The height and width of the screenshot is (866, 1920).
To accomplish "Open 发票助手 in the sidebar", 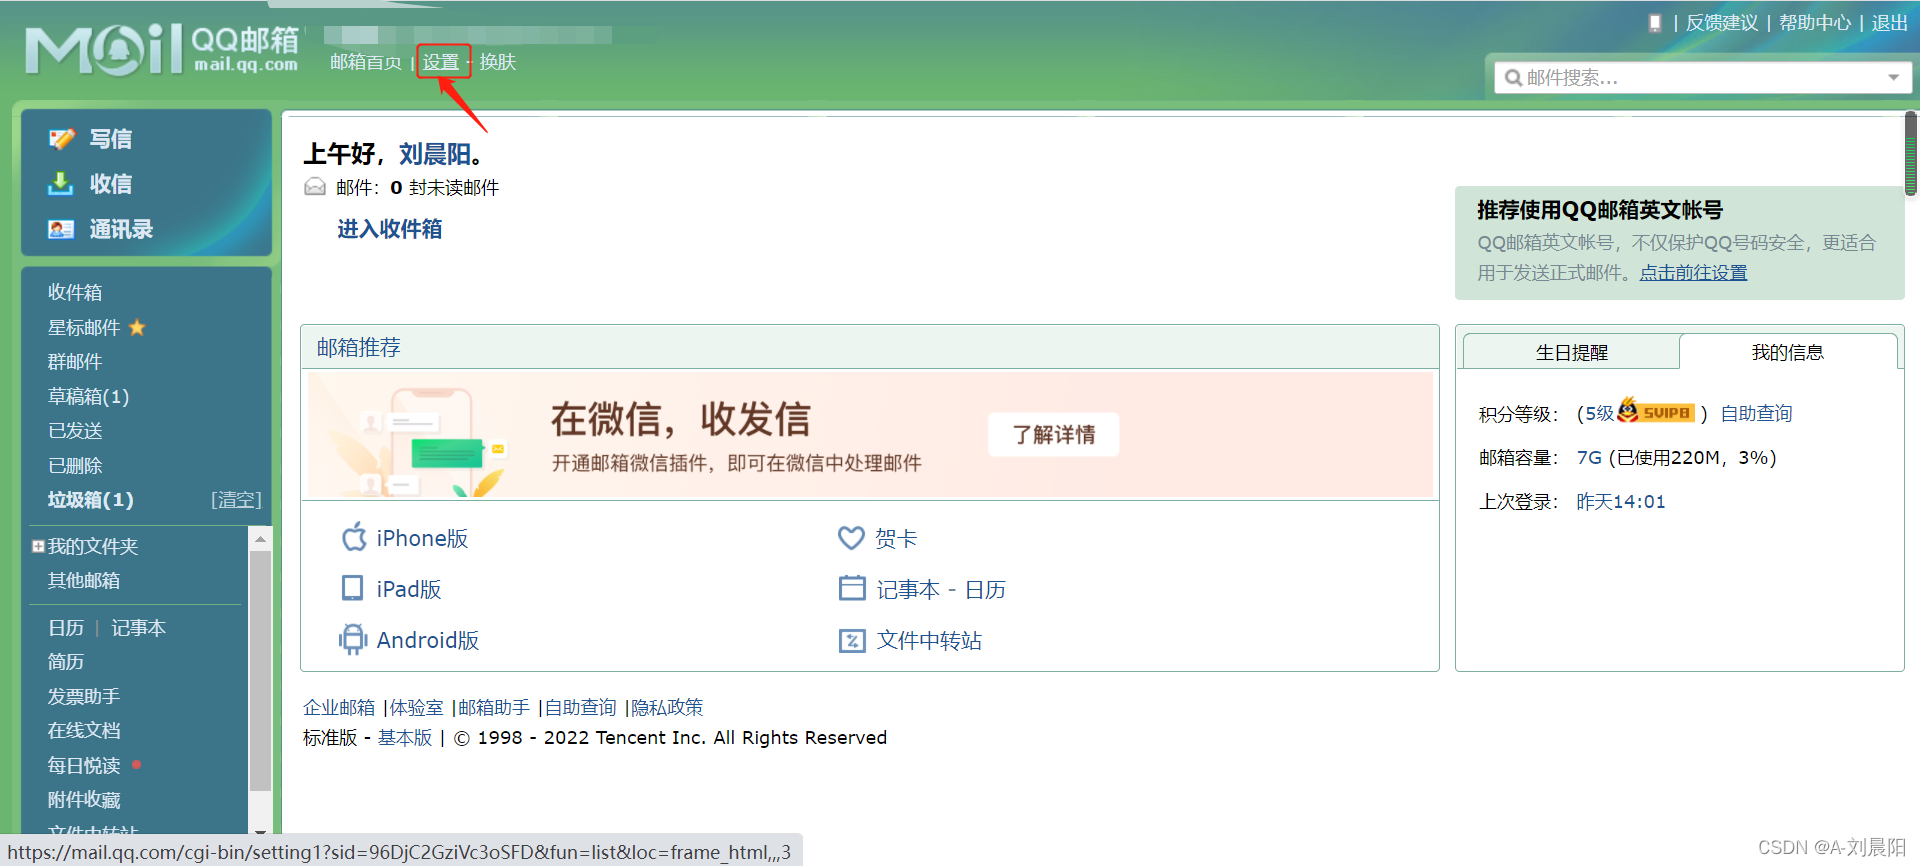I will [84, 696].
